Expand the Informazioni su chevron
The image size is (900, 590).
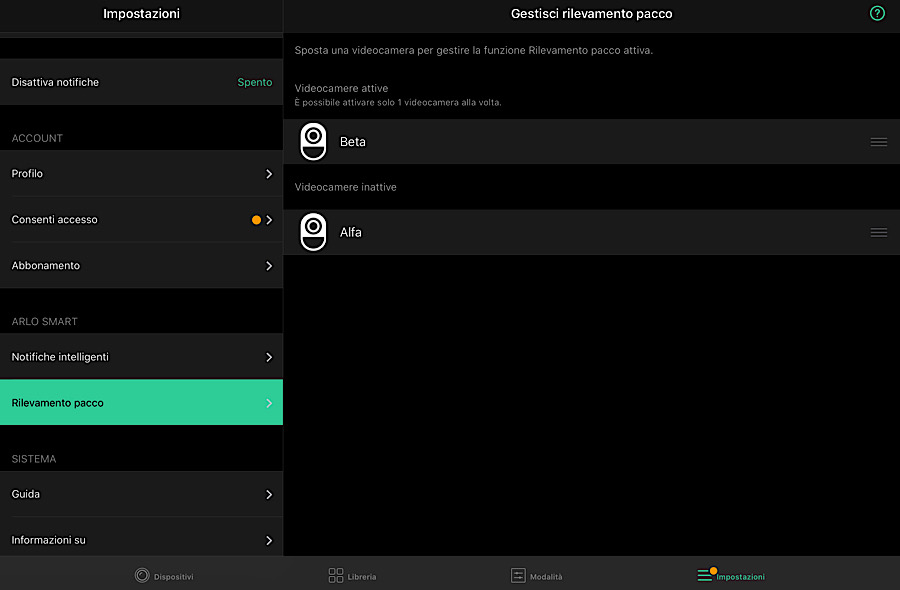pos(269,540)
